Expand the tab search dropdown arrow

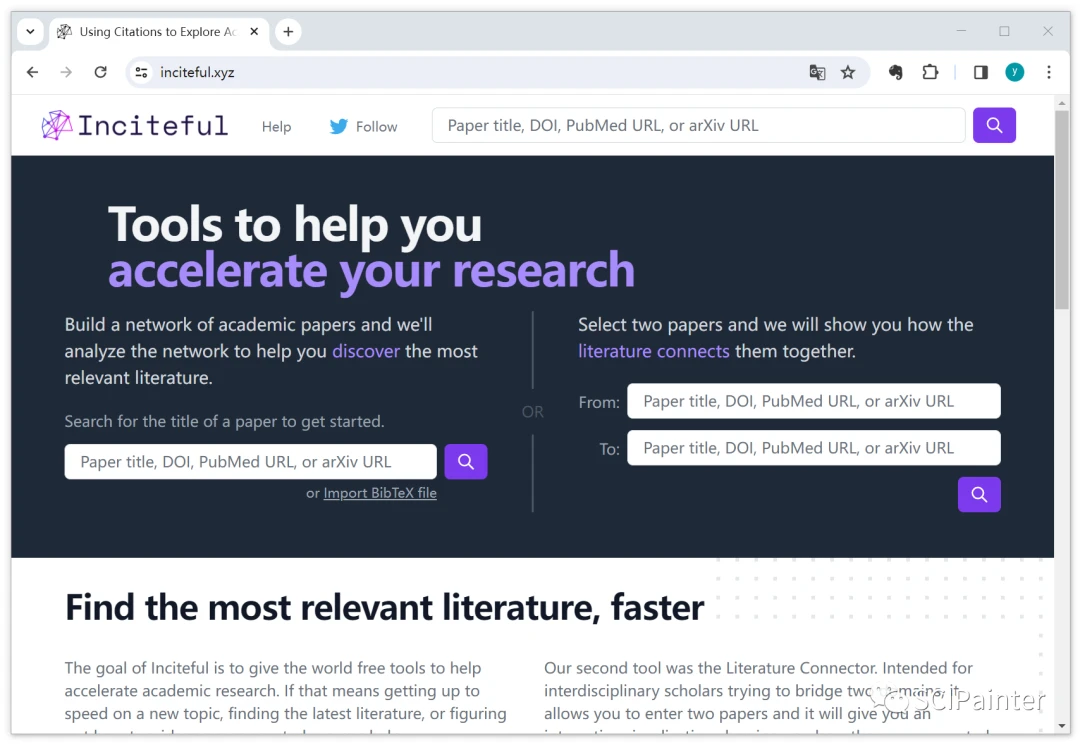pos(30,32)
